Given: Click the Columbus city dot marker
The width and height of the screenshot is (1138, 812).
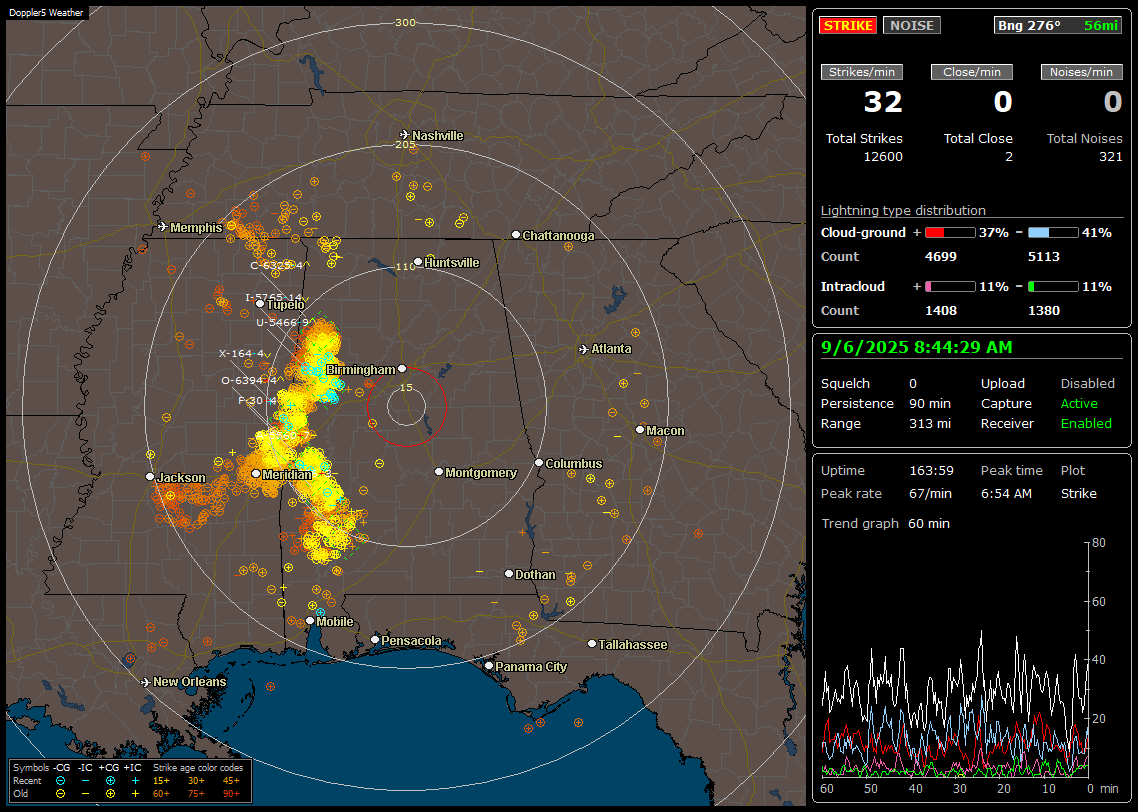Looking at the screenshot, I should (x=539, y=463).
